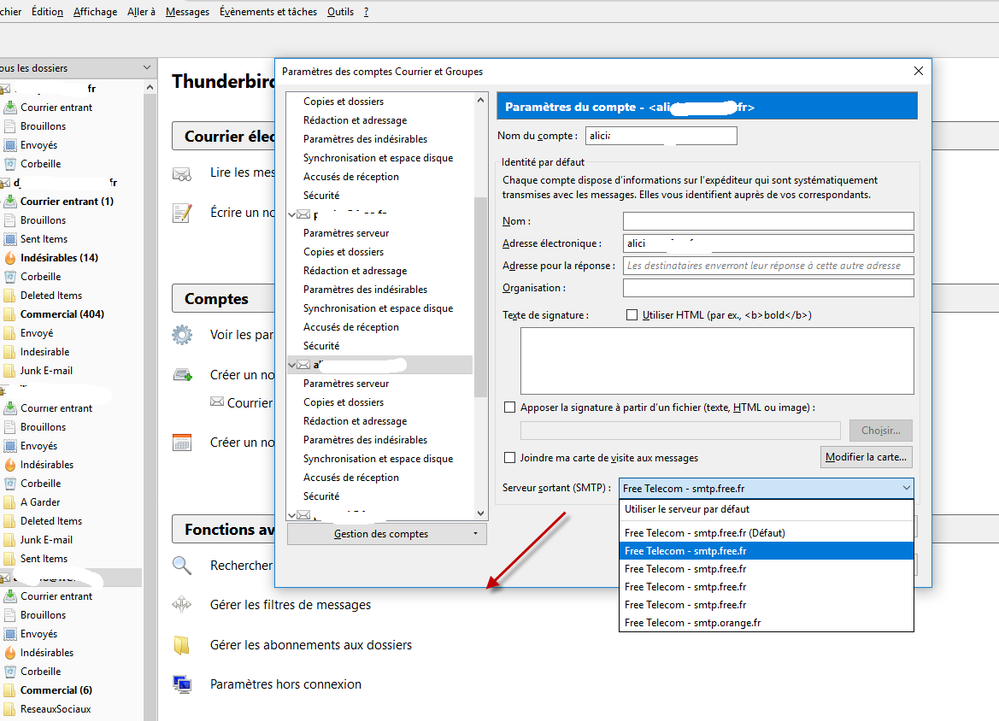Click the write message pencil icon
Viewport: 999px width, 721px height.
coord(182,213)
